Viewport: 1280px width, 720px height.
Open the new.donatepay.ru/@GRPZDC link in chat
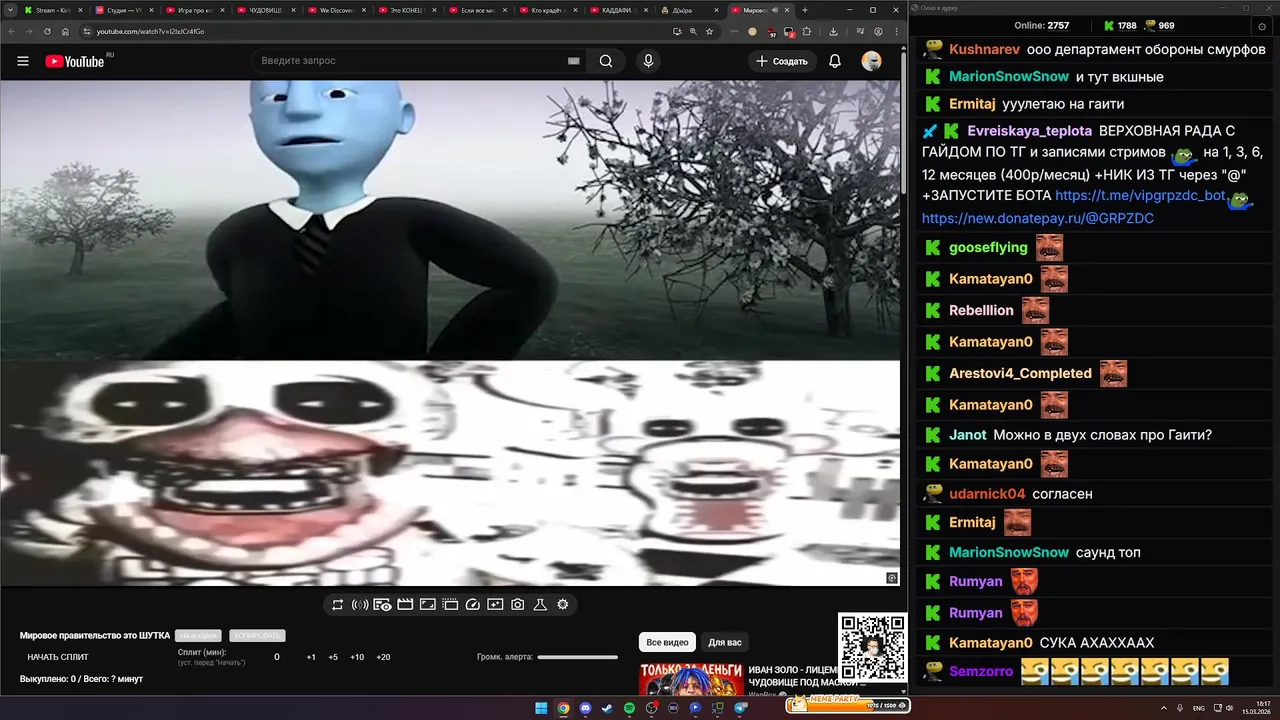click(1038, 218)
